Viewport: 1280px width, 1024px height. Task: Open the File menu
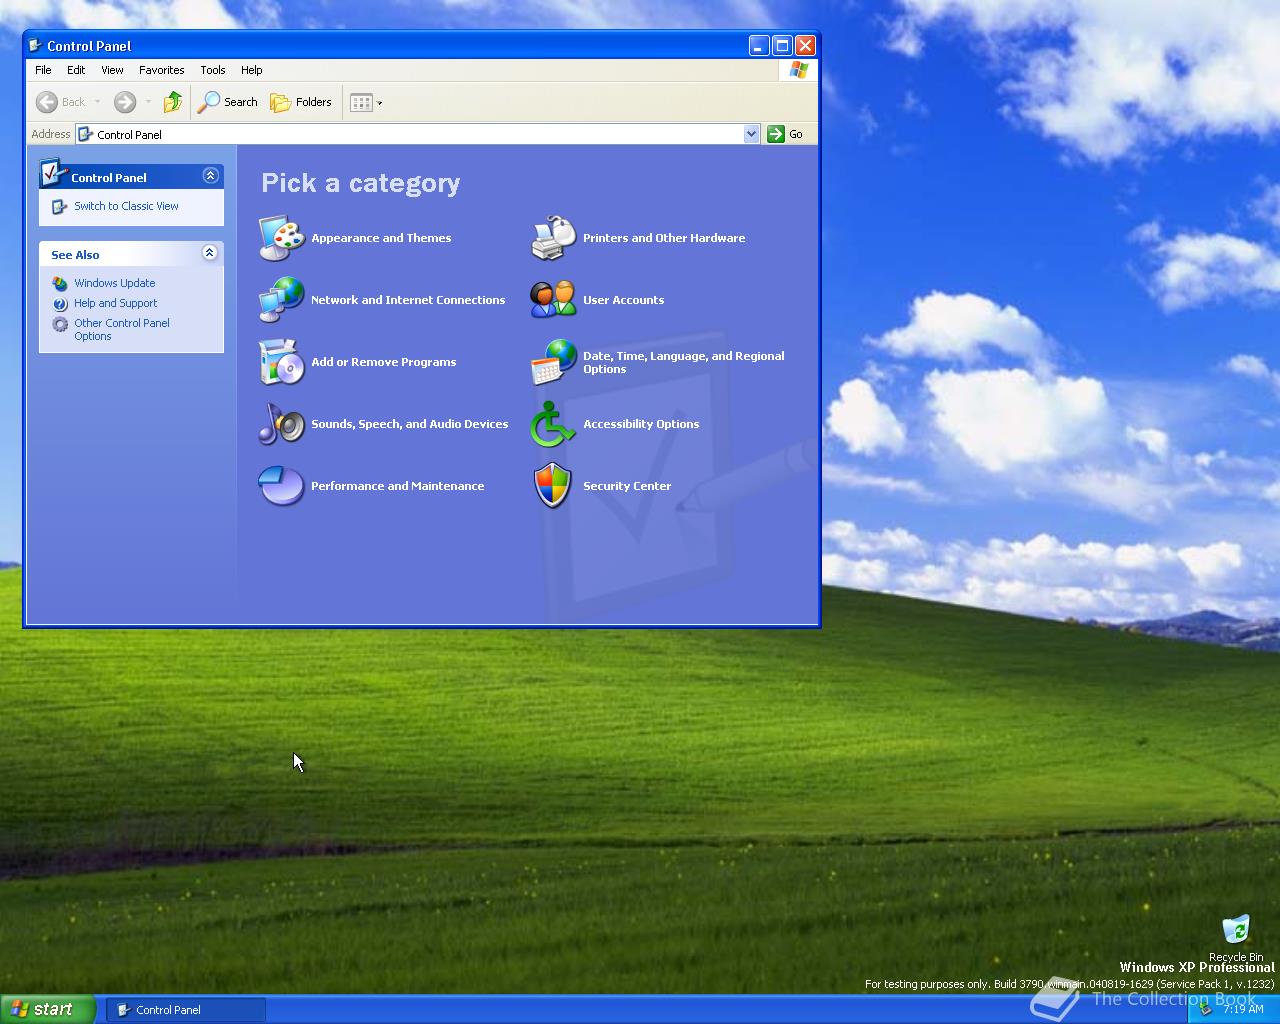point(43,70)
